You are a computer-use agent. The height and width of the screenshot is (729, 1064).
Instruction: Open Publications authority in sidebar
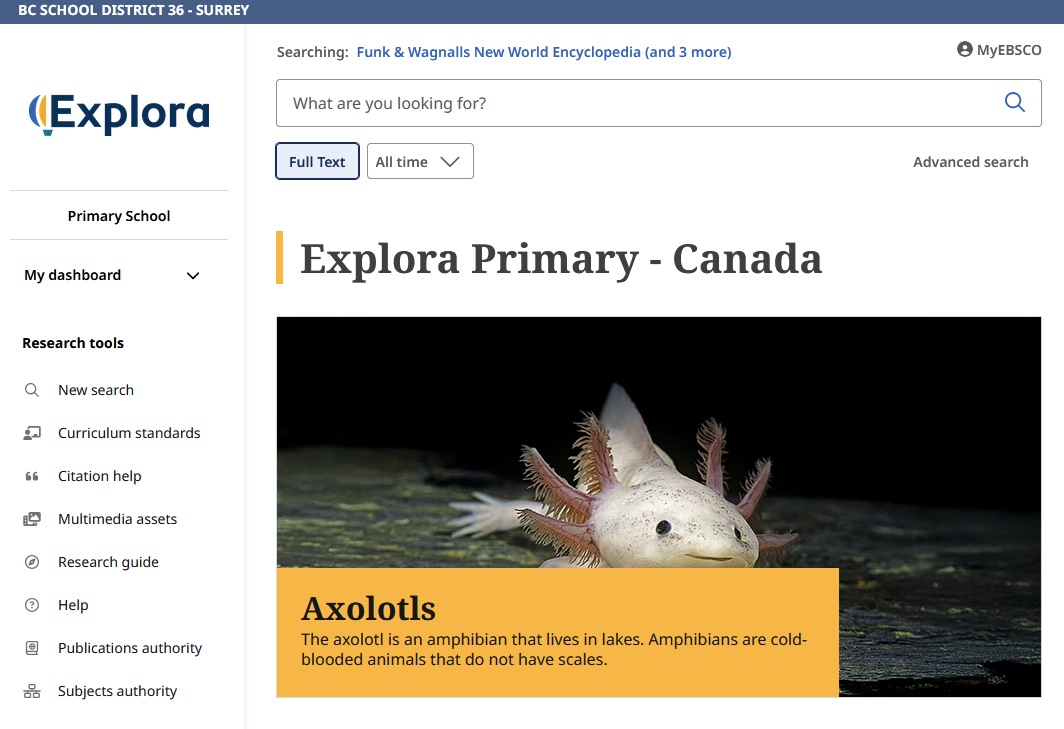pyautogui.click(x=130, y=648)
